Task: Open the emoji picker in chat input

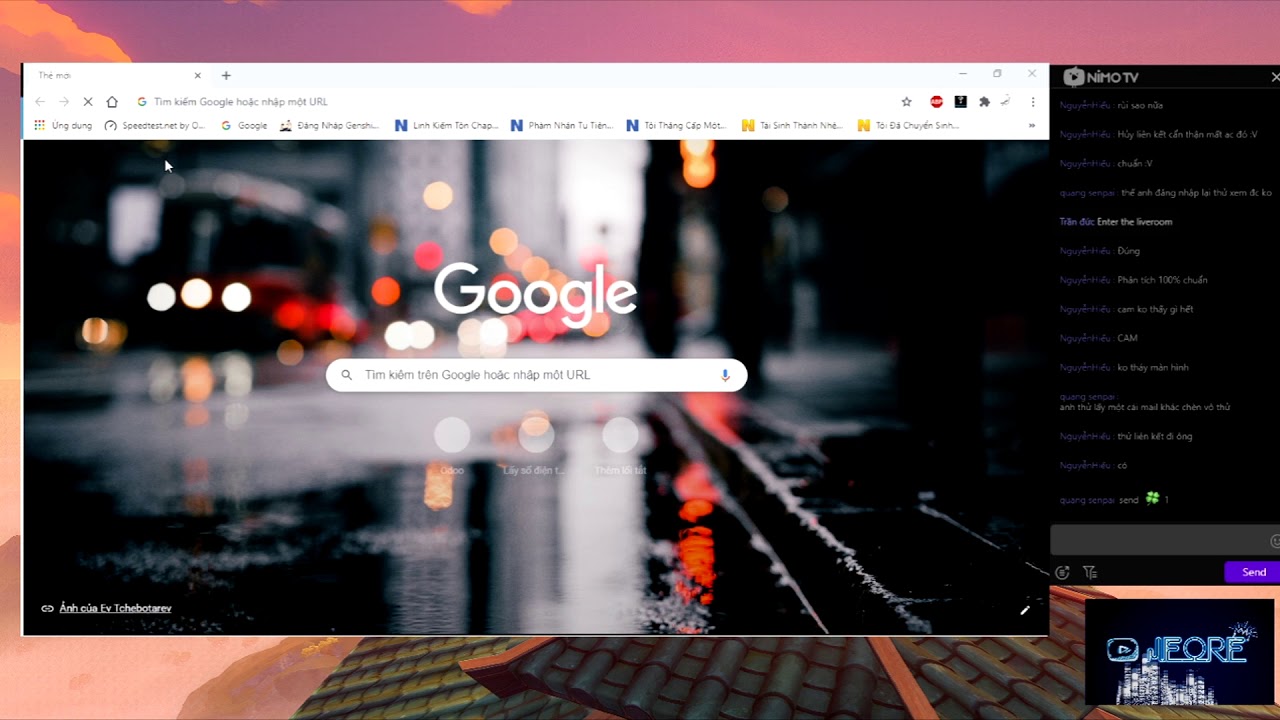Action: (1275, 541)
